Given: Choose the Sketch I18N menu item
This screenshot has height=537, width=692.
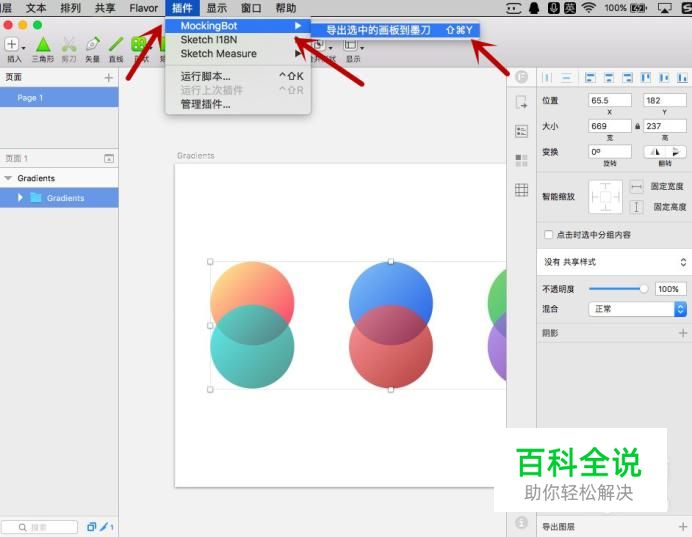Looking at the screenshot, I should (238, 40).
